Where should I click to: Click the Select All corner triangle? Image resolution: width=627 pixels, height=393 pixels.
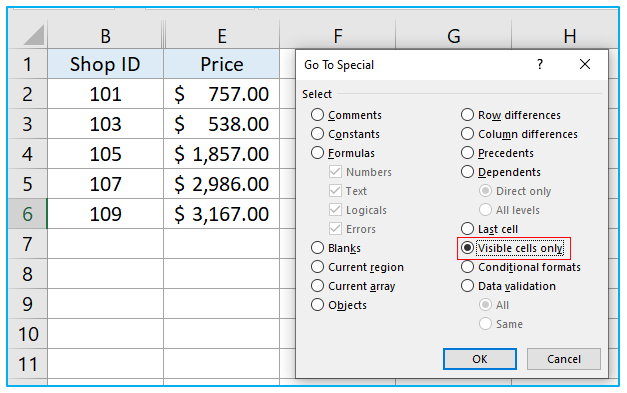[34, 35]
